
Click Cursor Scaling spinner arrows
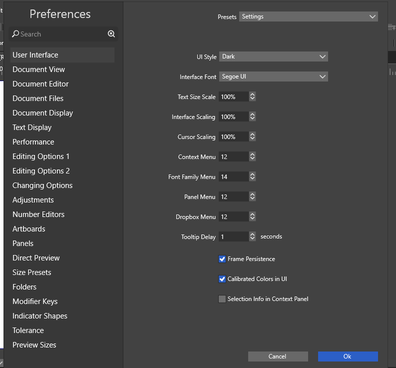click(x=252, y=136)
